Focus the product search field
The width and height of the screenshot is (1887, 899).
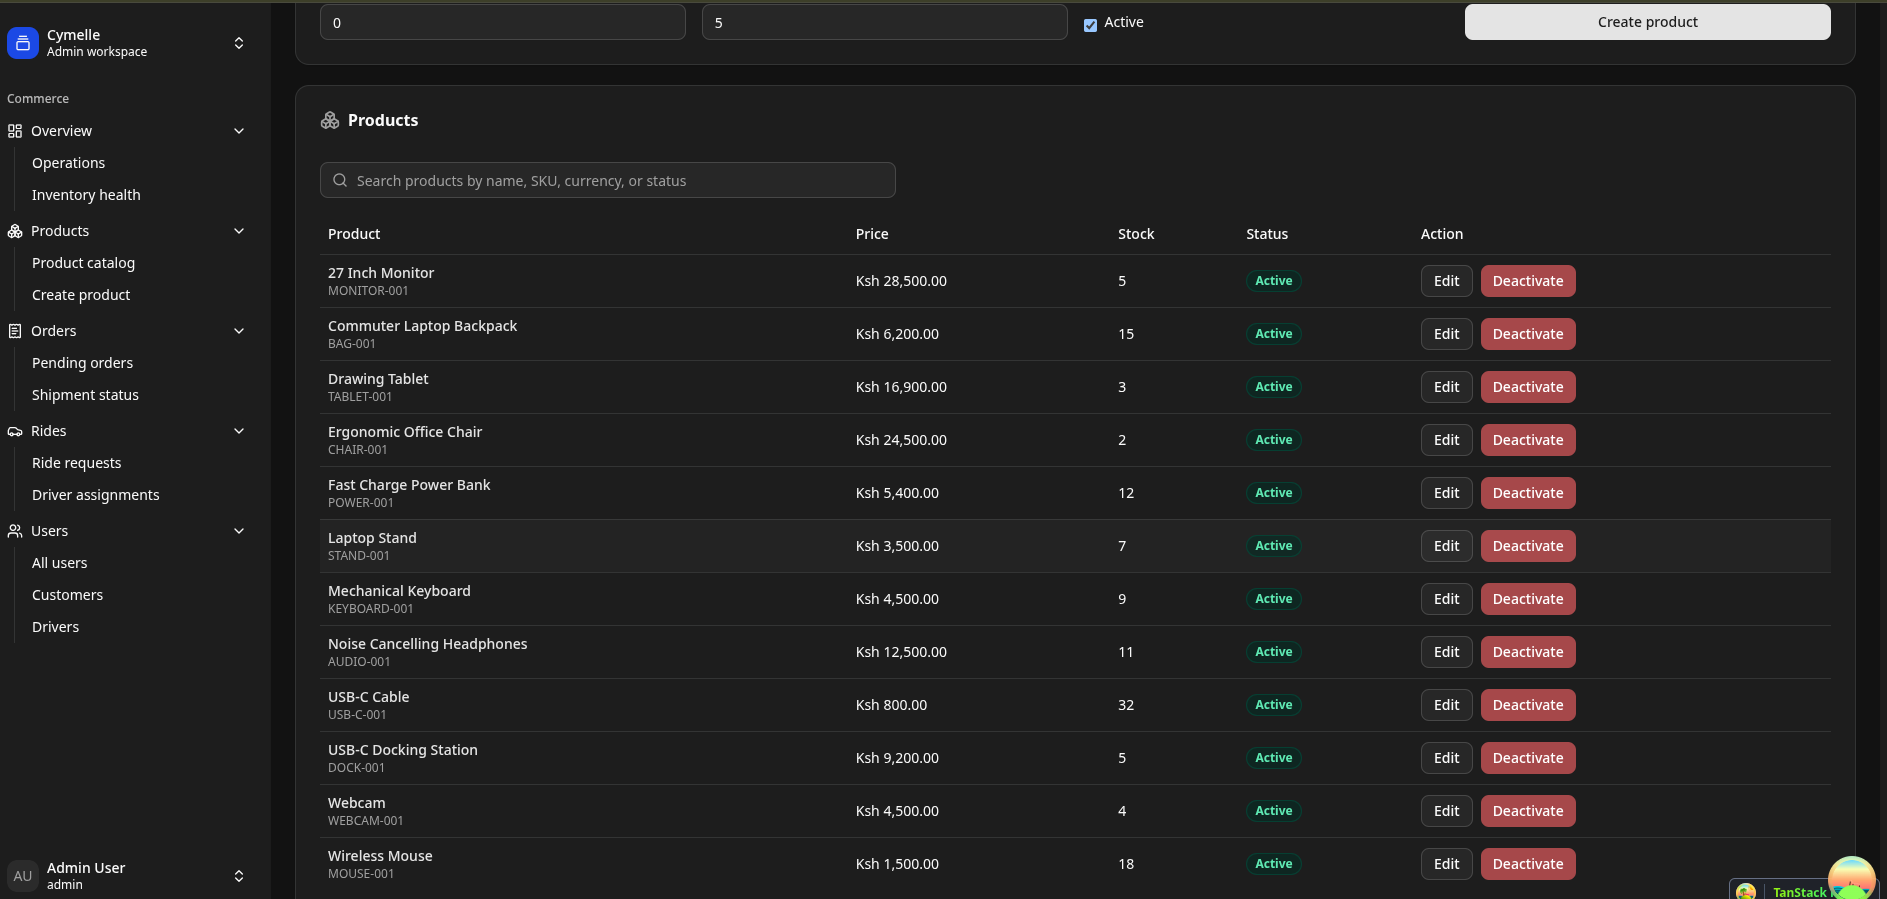tap(608, 180)
